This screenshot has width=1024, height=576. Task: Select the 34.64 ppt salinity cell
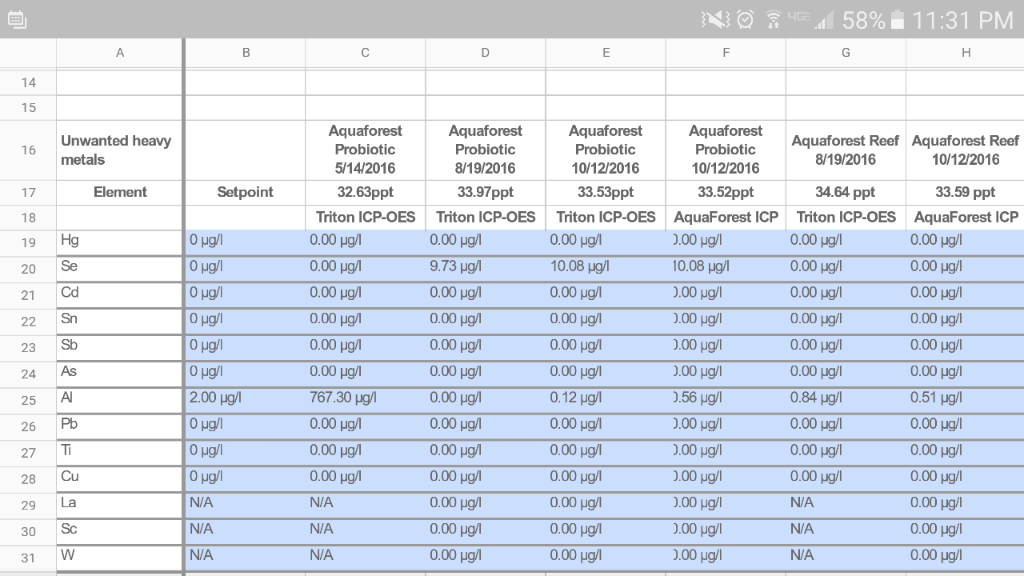[x=845, y=192]
